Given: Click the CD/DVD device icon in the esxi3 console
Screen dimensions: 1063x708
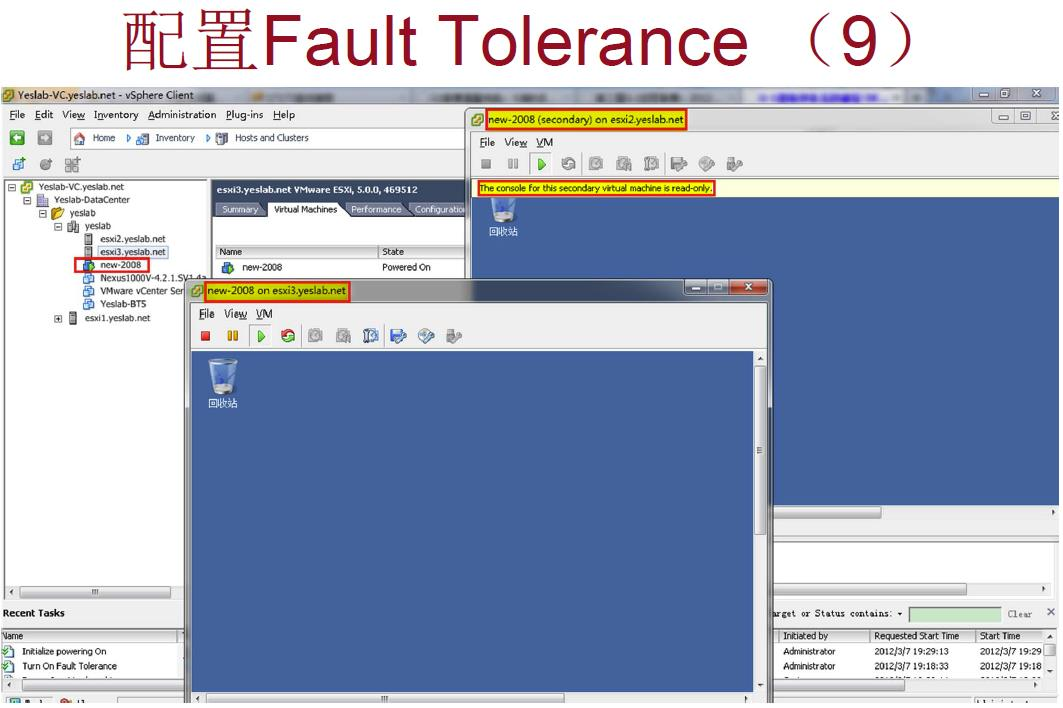Looking at the screenshot, I should pos(426,336).
